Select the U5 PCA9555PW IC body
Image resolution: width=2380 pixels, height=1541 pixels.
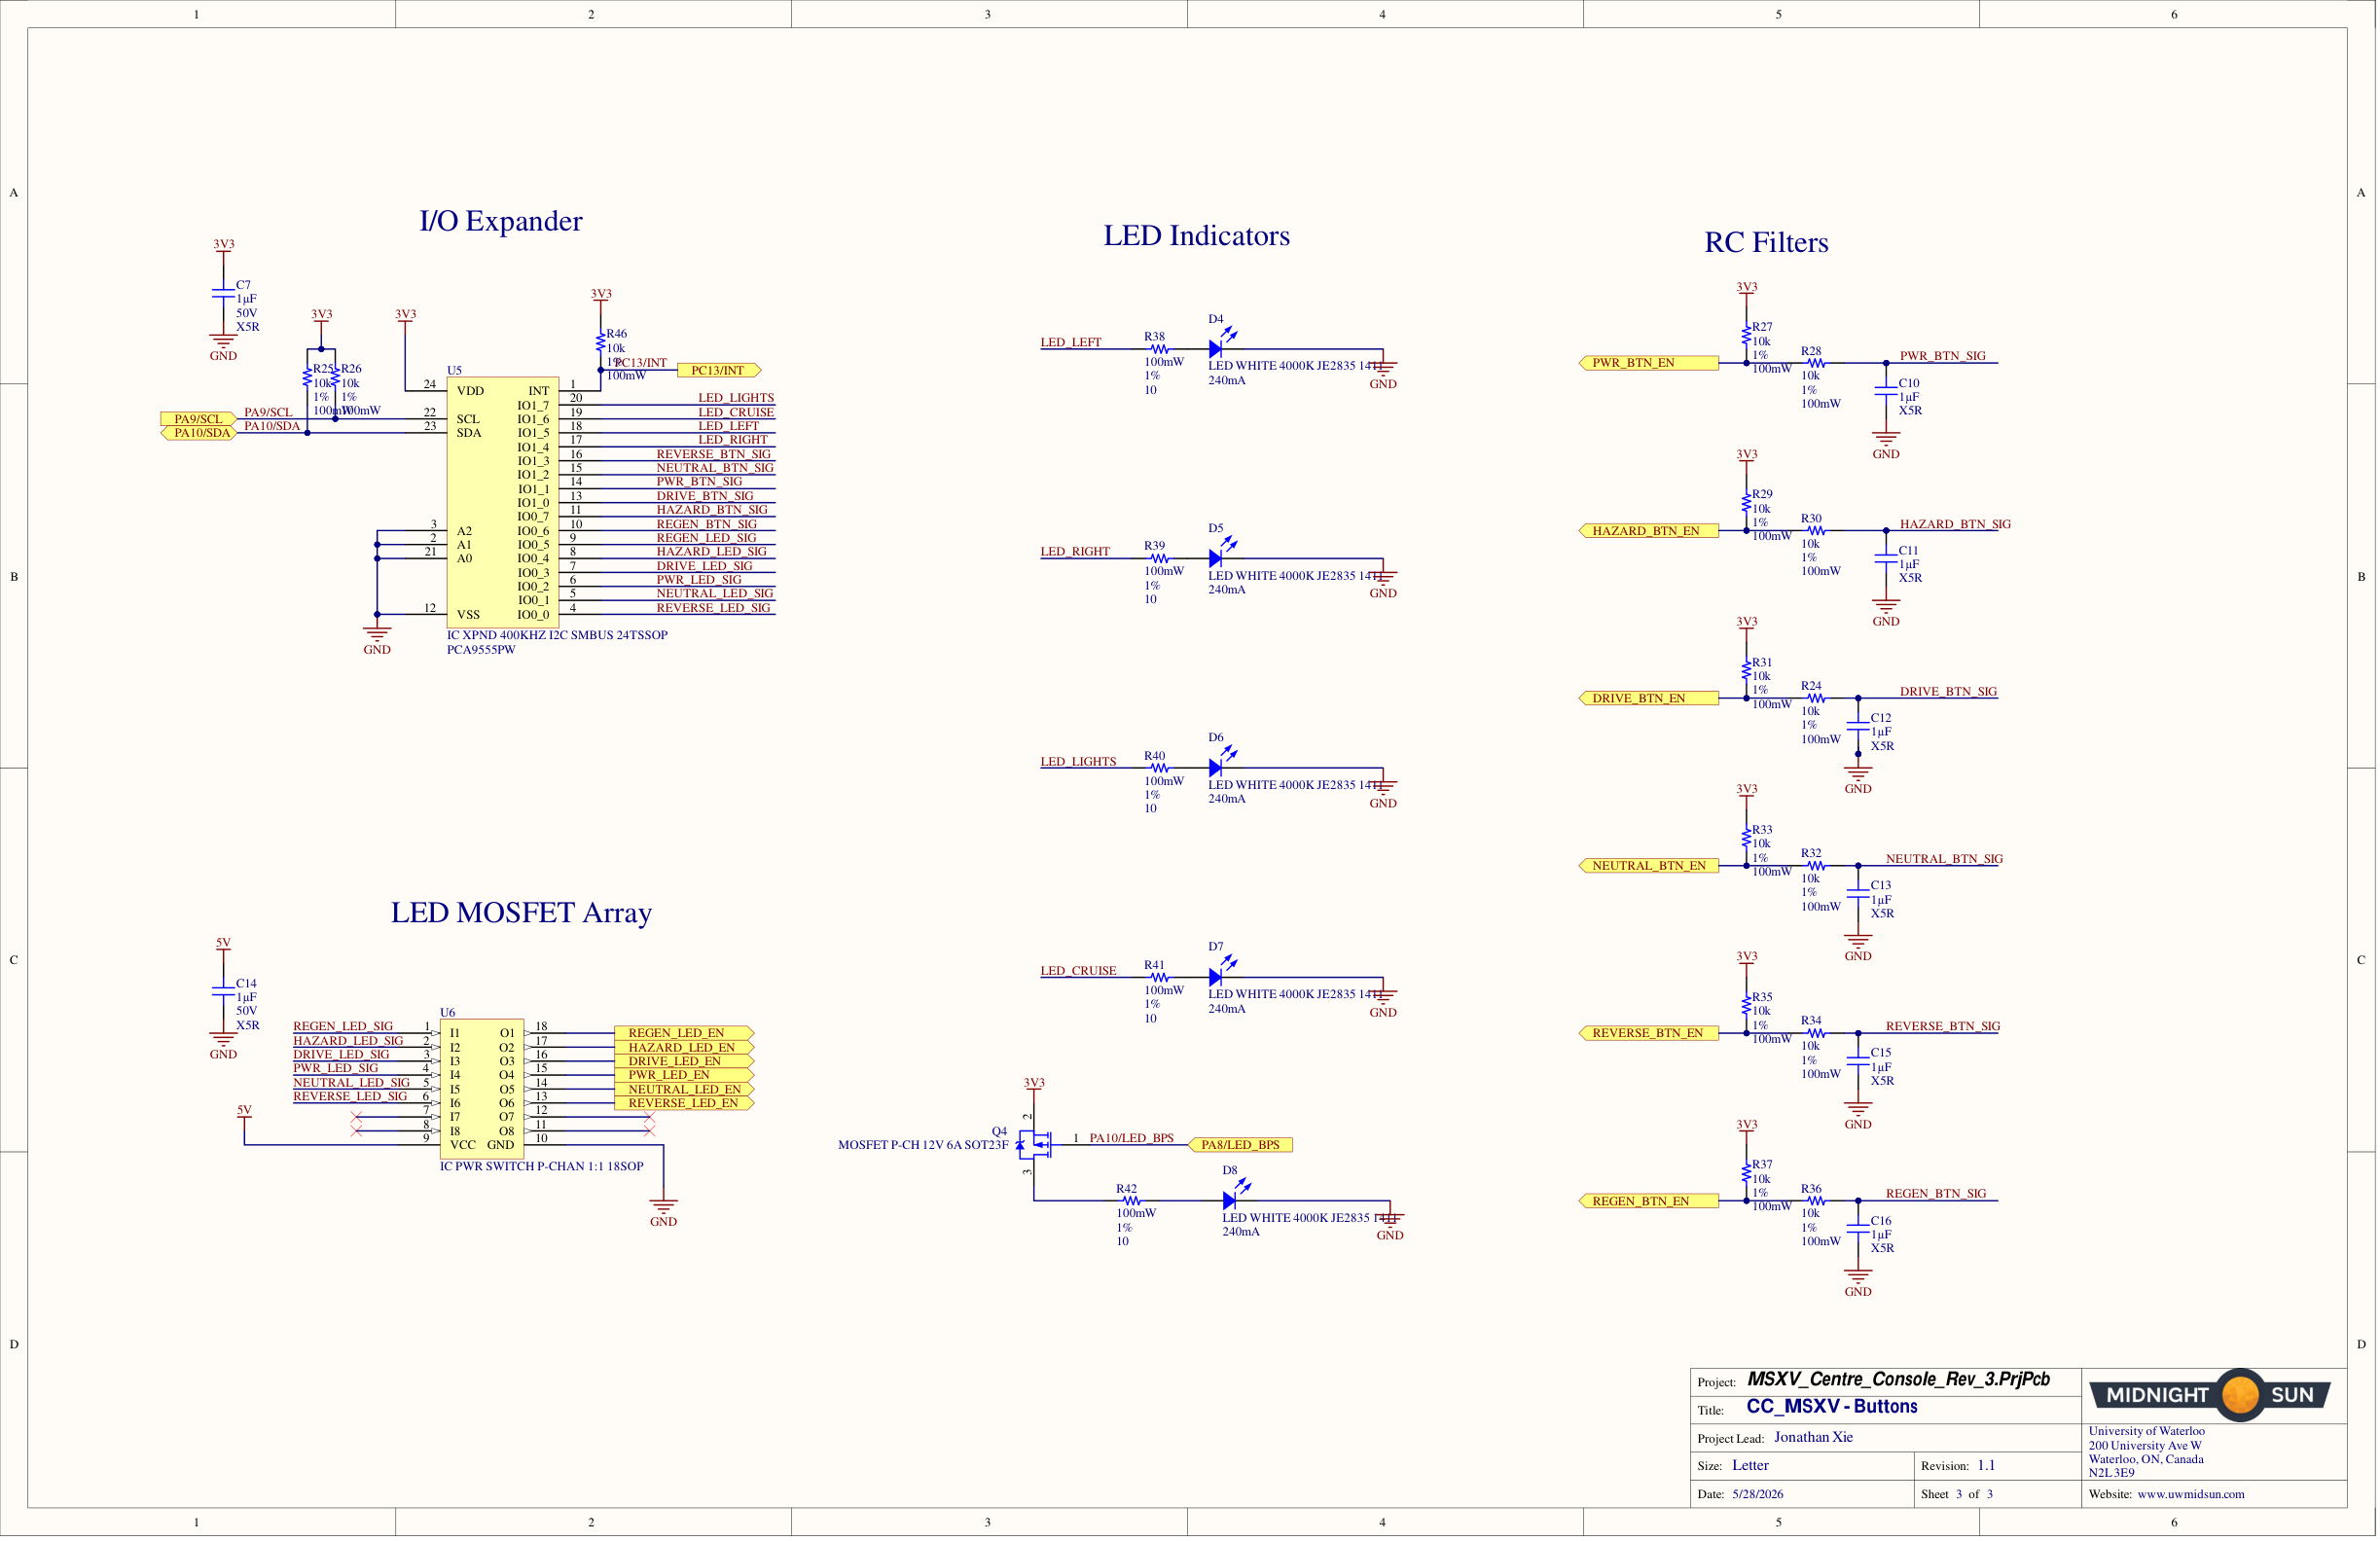[502, 502]
